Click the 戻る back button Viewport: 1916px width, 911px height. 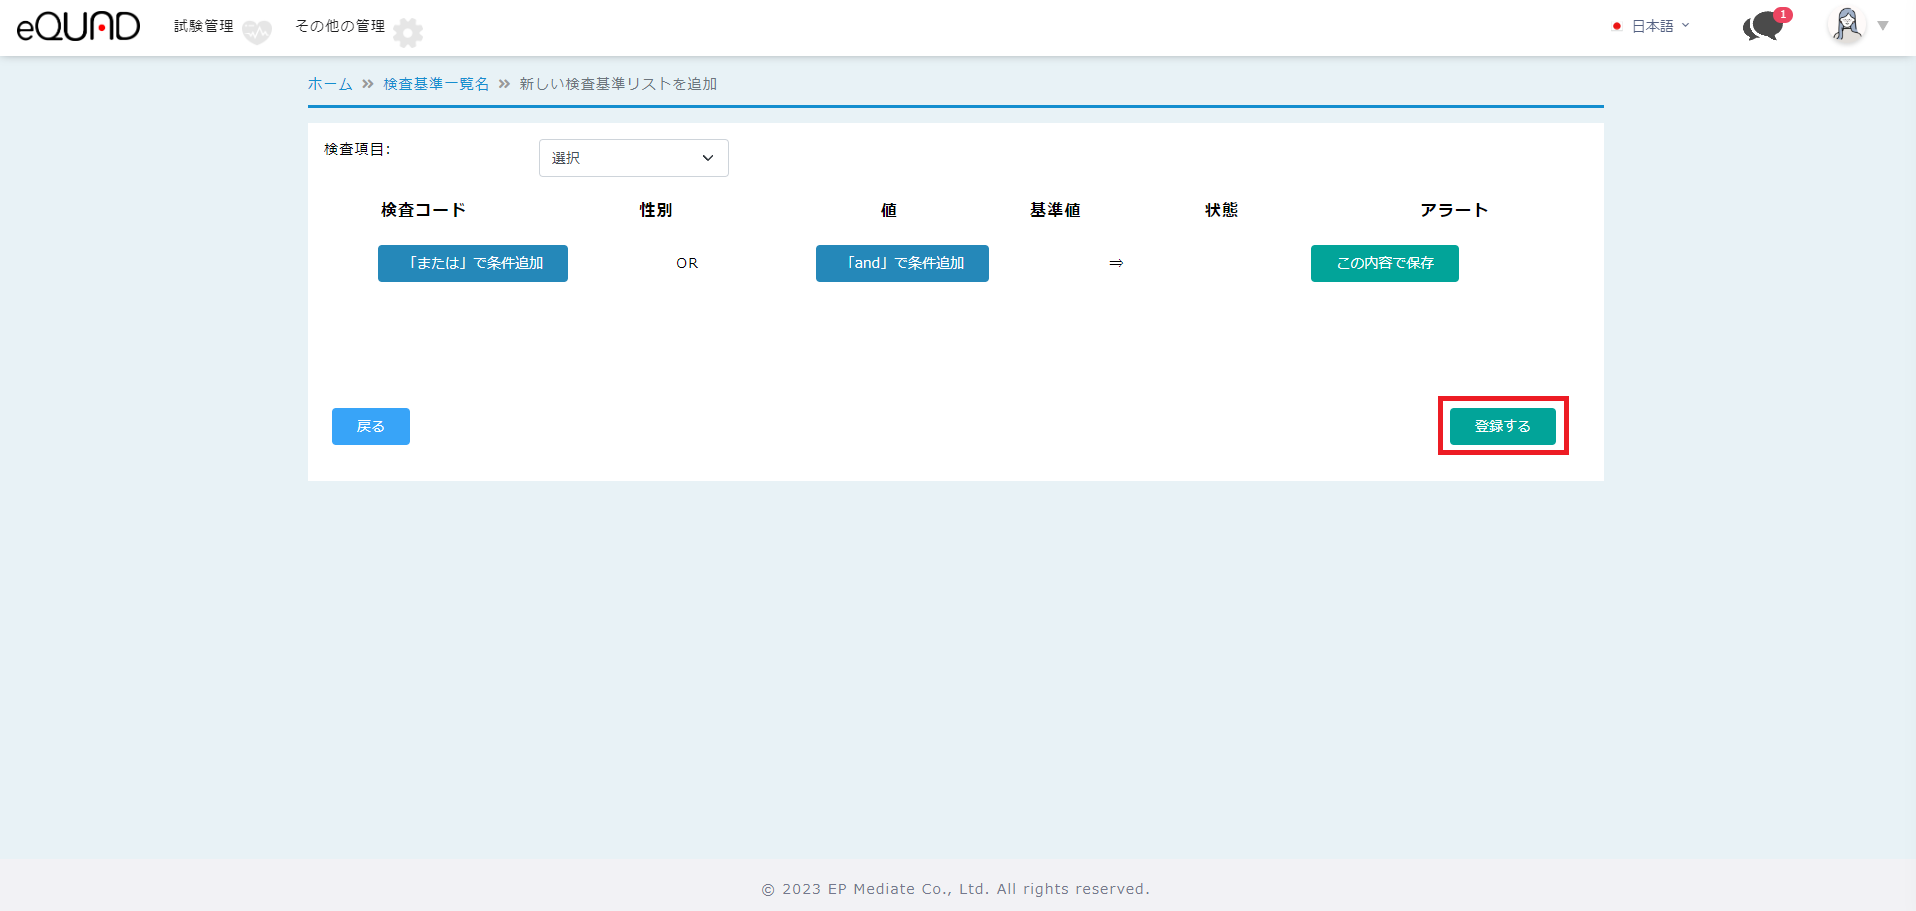click(370, 426)
